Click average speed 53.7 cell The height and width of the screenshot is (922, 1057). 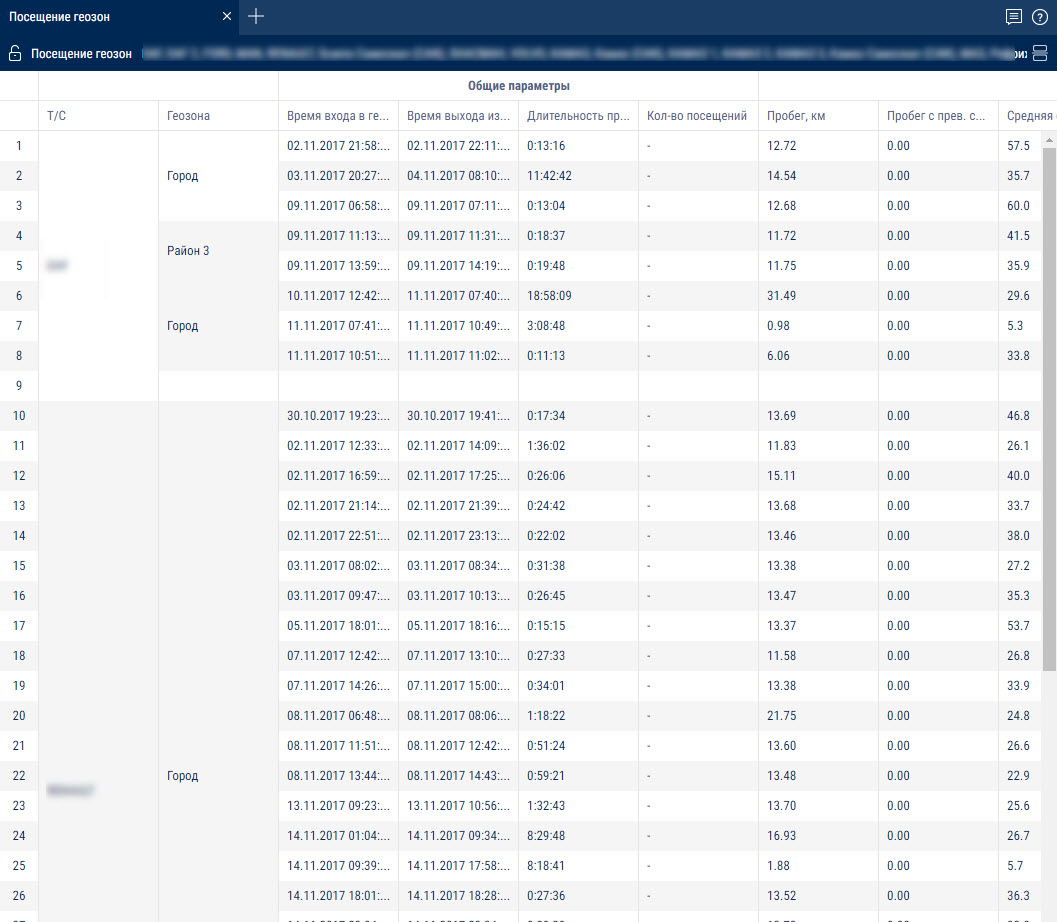point(1018,625)
